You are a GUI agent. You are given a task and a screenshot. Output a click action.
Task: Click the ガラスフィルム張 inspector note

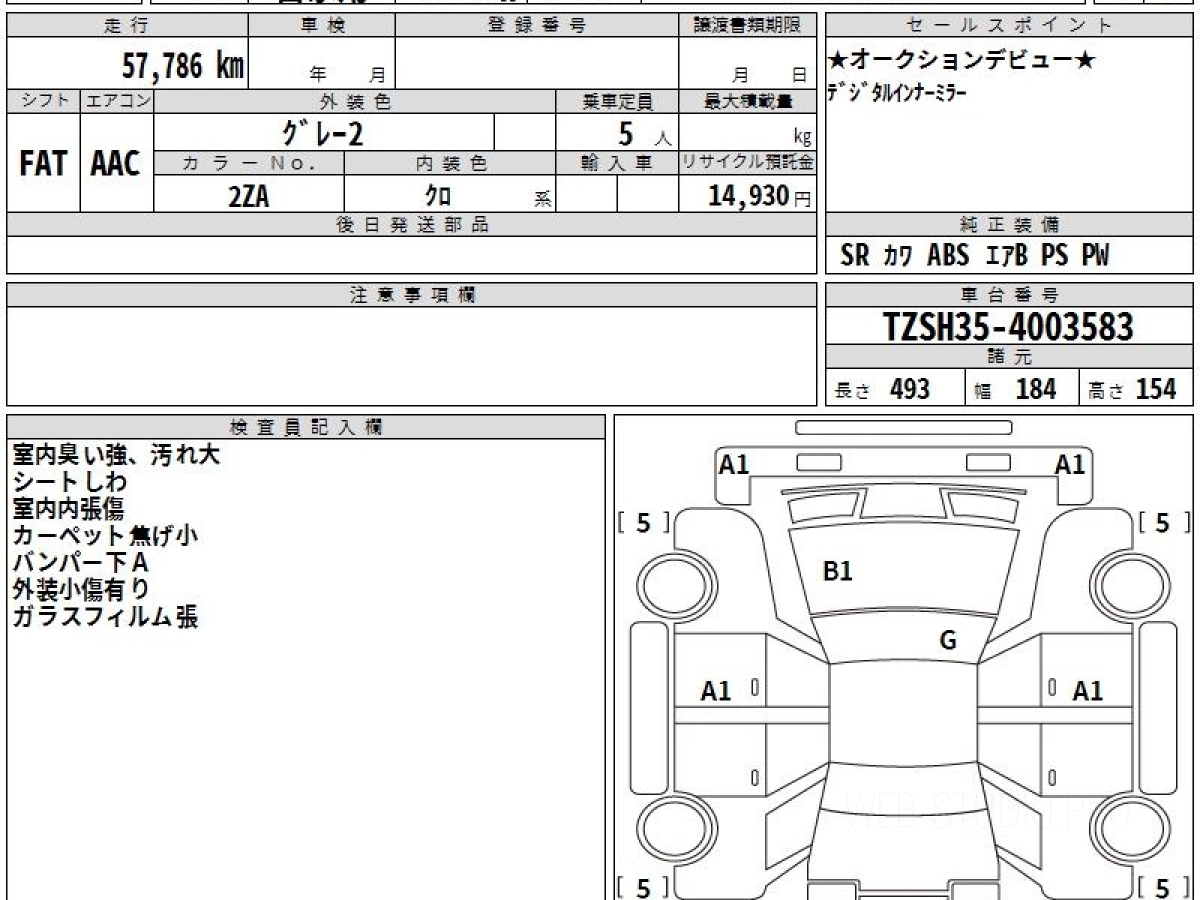point(105,617)
